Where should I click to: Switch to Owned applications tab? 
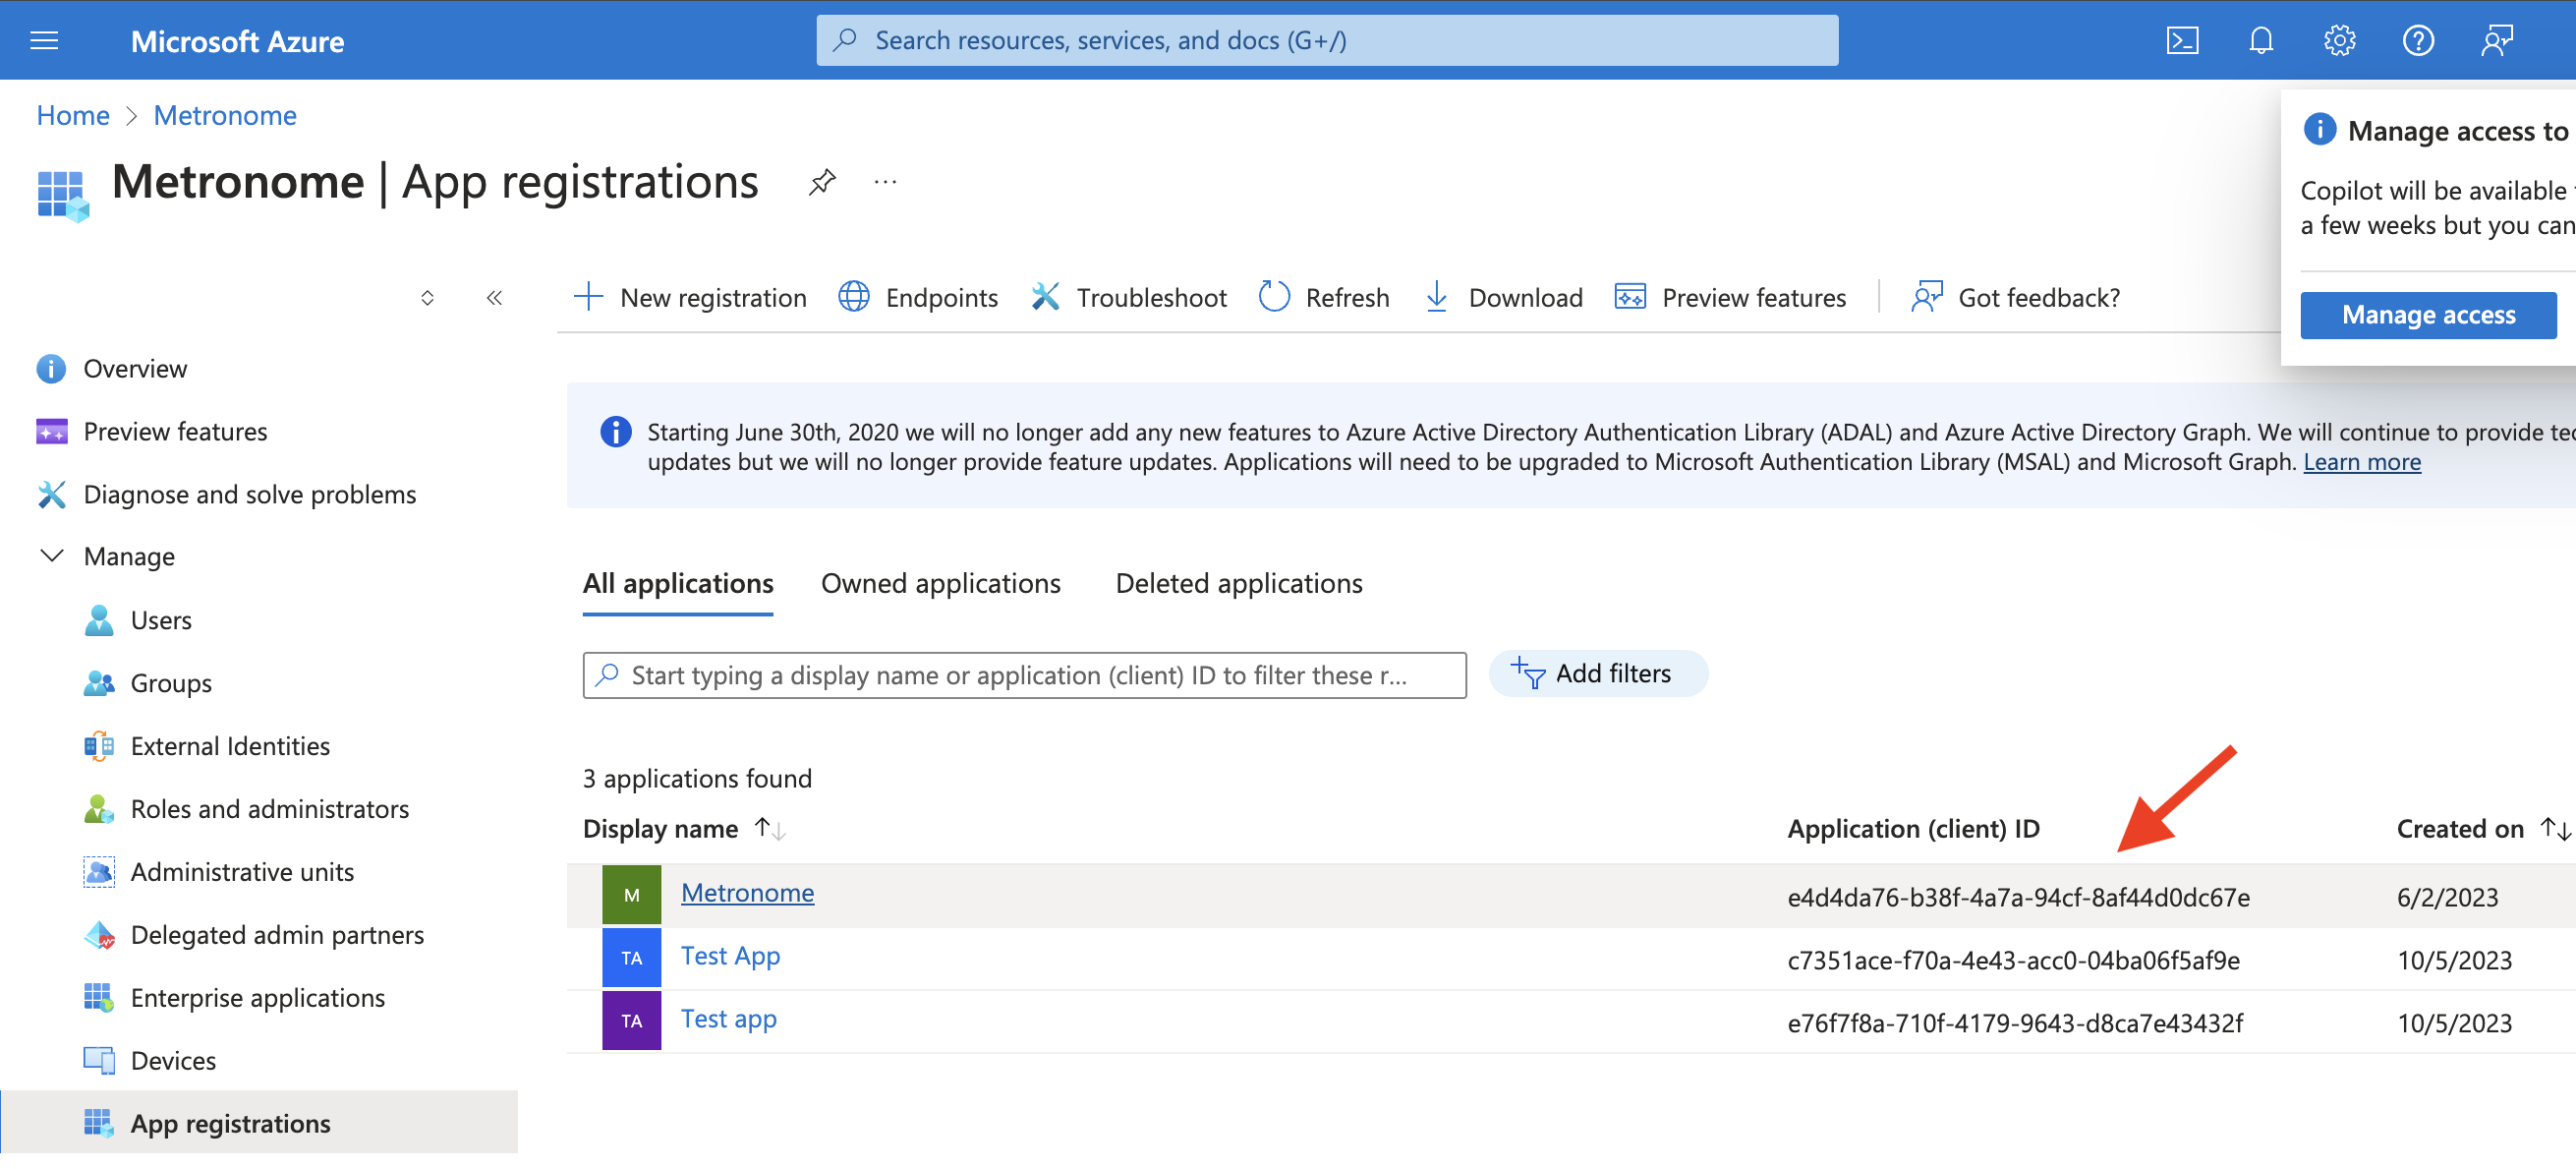pos(940,582)
